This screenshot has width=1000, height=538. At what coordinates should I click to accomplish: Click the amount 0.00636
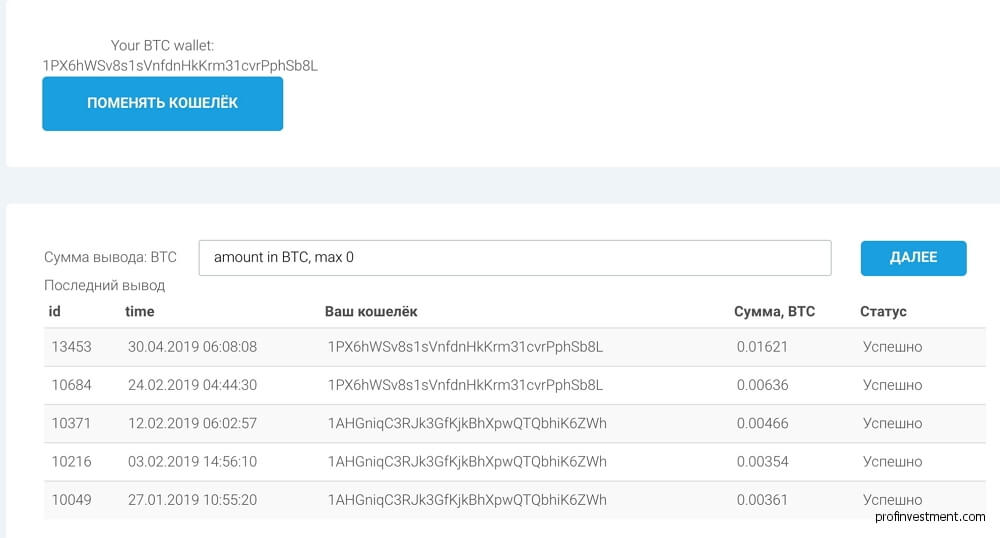click(763, 385)
